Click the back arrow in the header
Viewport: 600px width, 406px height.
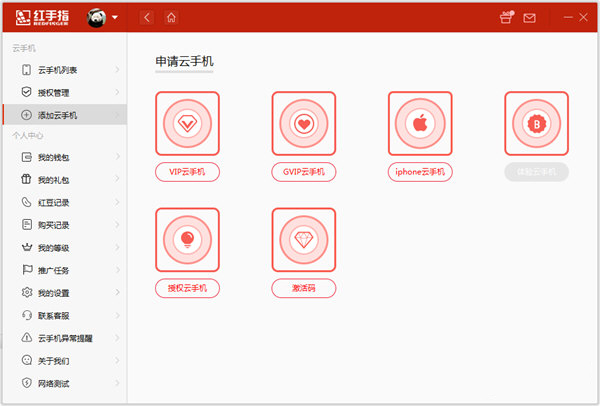pos(147,18)
